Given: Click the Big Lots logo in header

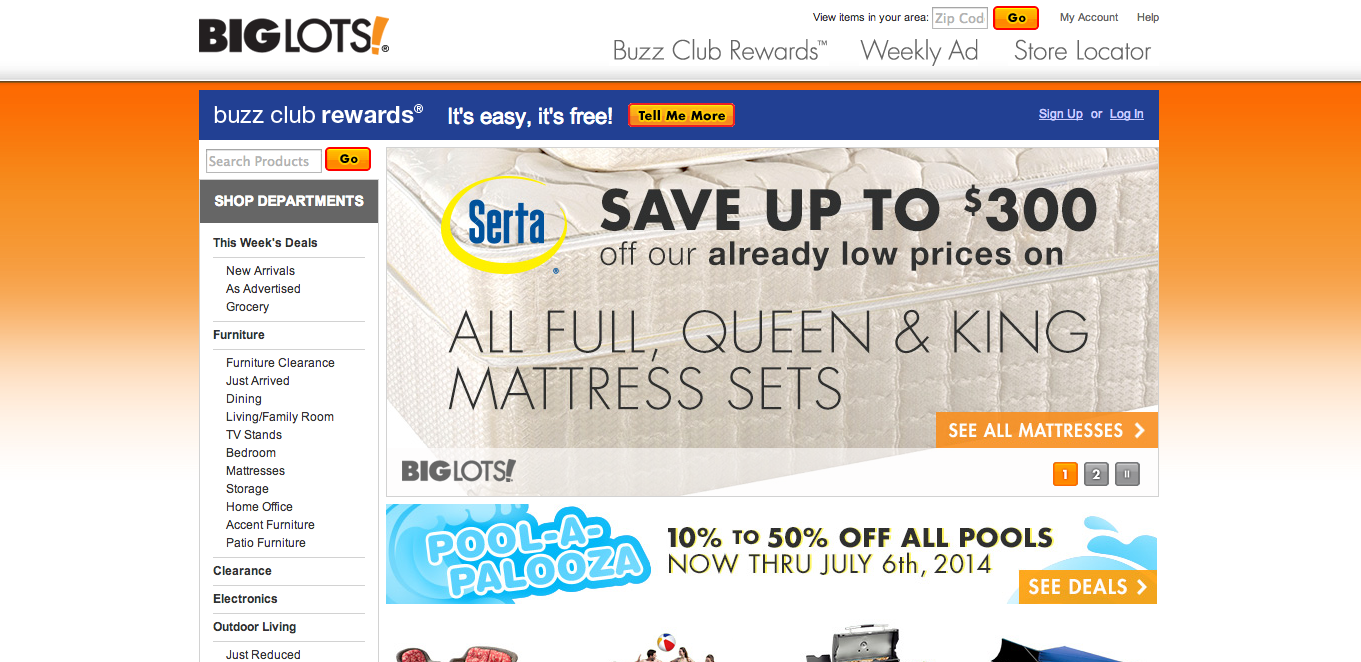Looking at the screenshot, I should pyautogui.click(x=294, y=36).
